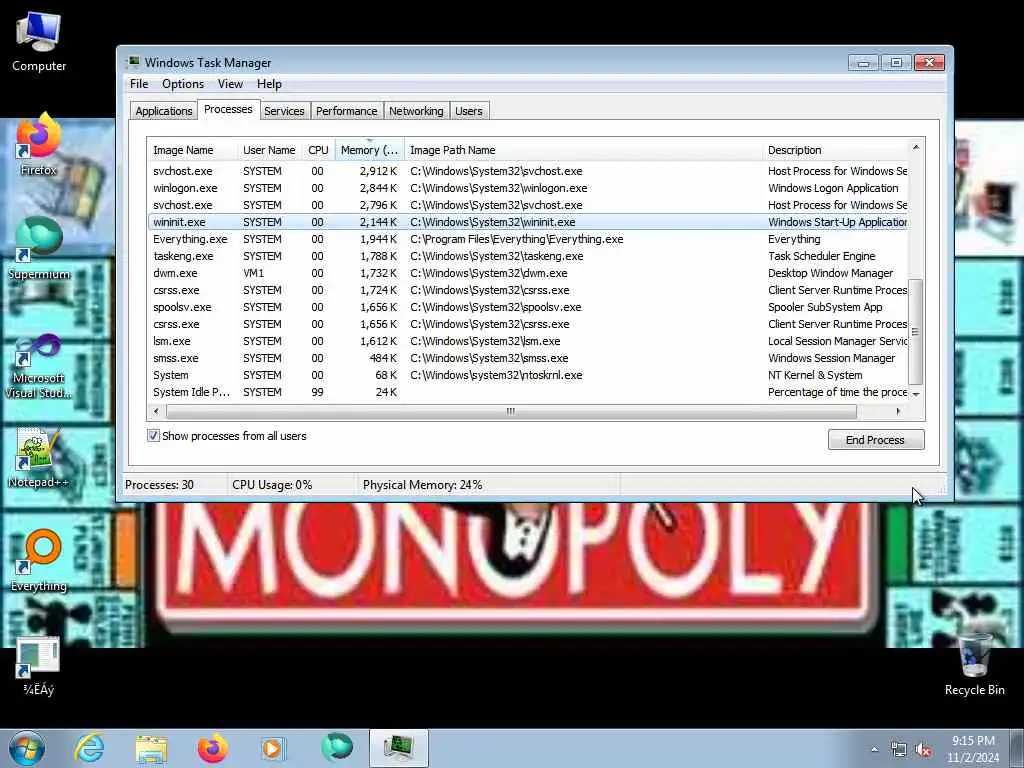Click the Task Manager taskbar button
Viewport: 1024px width, 768px height.
click(x=398, y=748)
